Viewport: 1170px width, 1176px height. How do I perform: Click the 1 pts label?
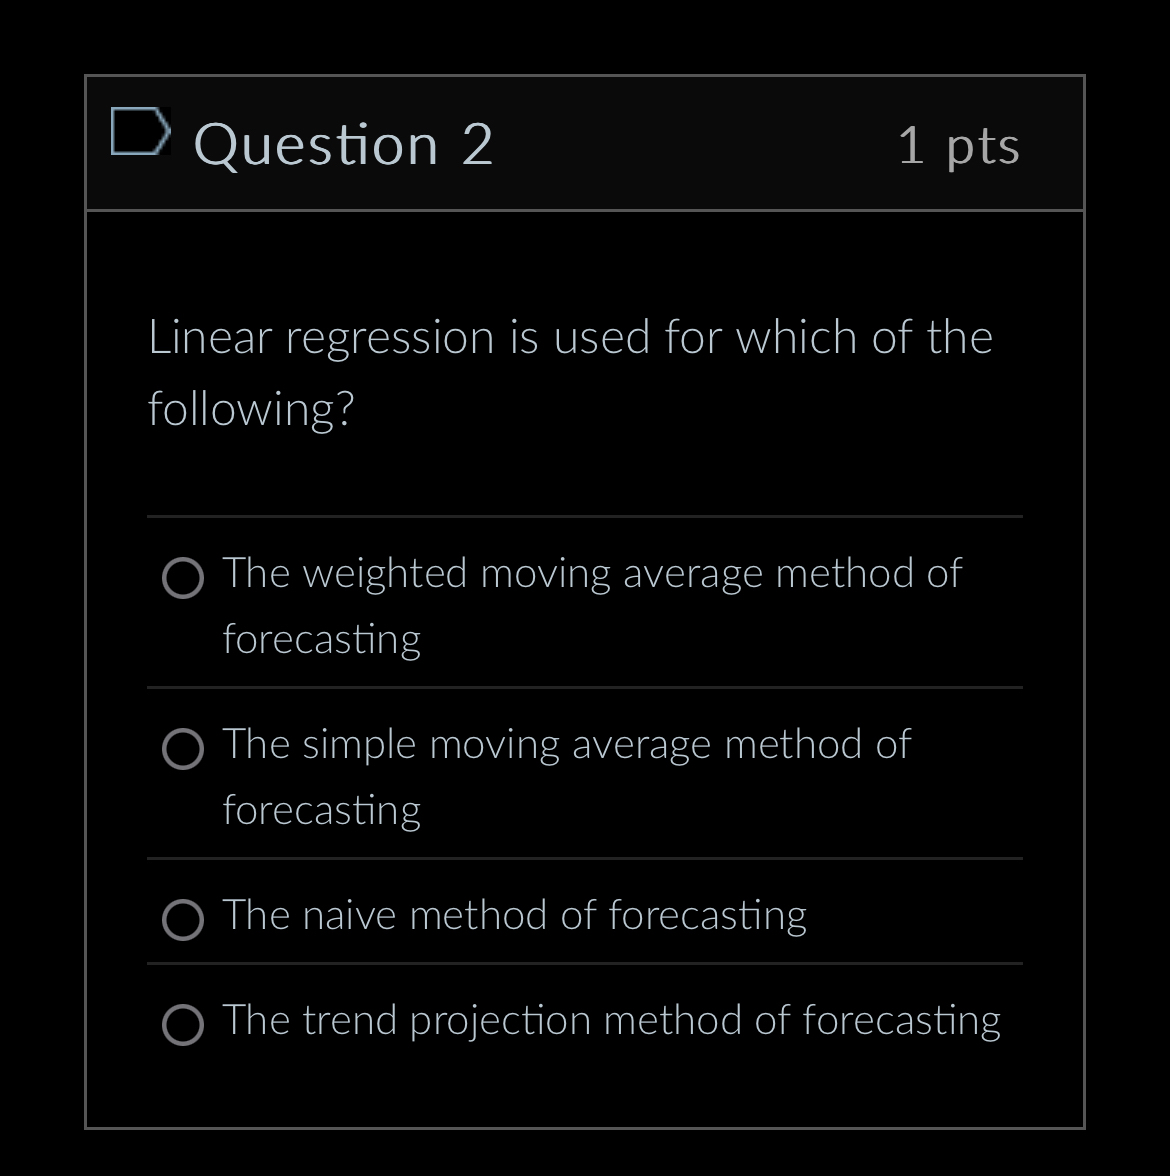pyautogui.click(x=960, y=143)
